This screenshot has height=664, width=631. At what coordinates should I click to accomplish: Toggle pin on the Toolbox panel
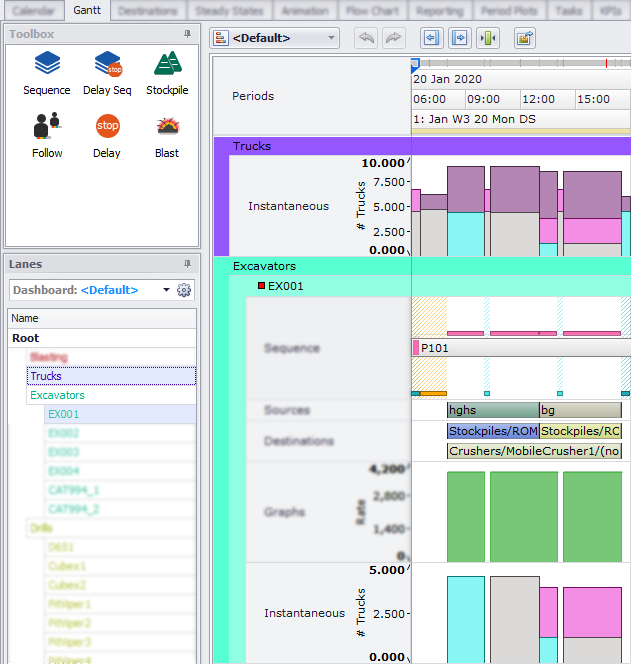(x=187, y=34)
